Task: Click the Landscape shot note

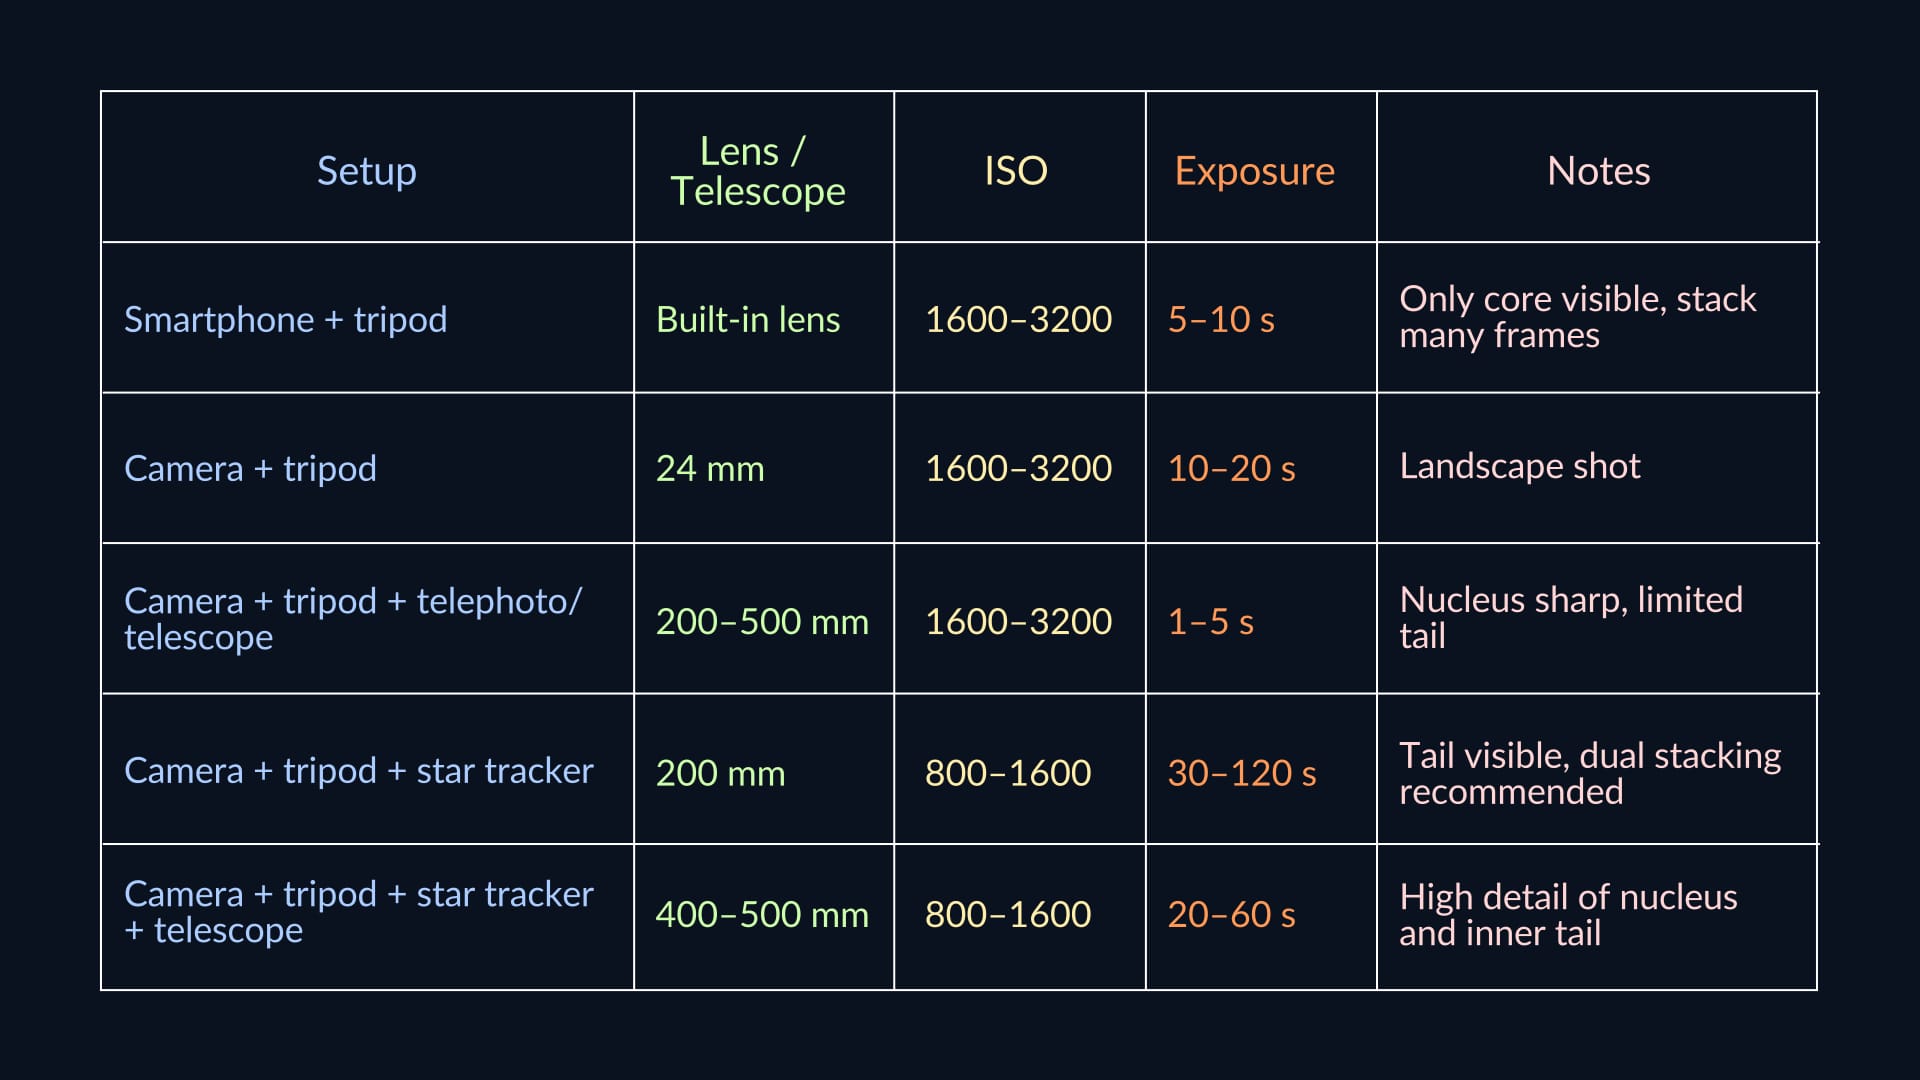Action: [x=1519, y=466]
